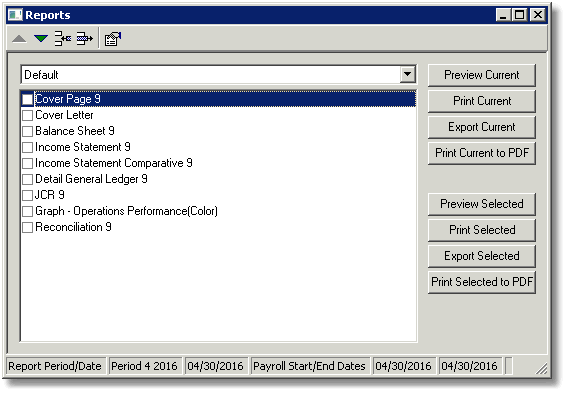Viewport: 566px width, 393px height.
Task: Click Export Current button
Action: (482, 127)
